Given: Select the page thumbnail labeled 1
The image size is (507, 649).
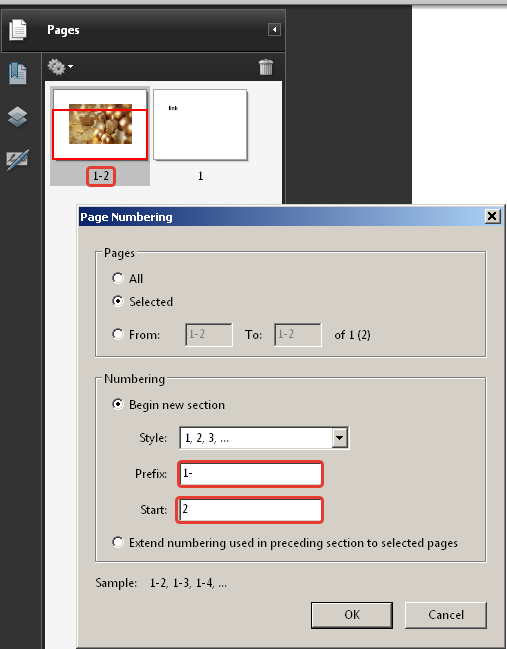Looking at the screenshot, I should click(x=200, y=125).
